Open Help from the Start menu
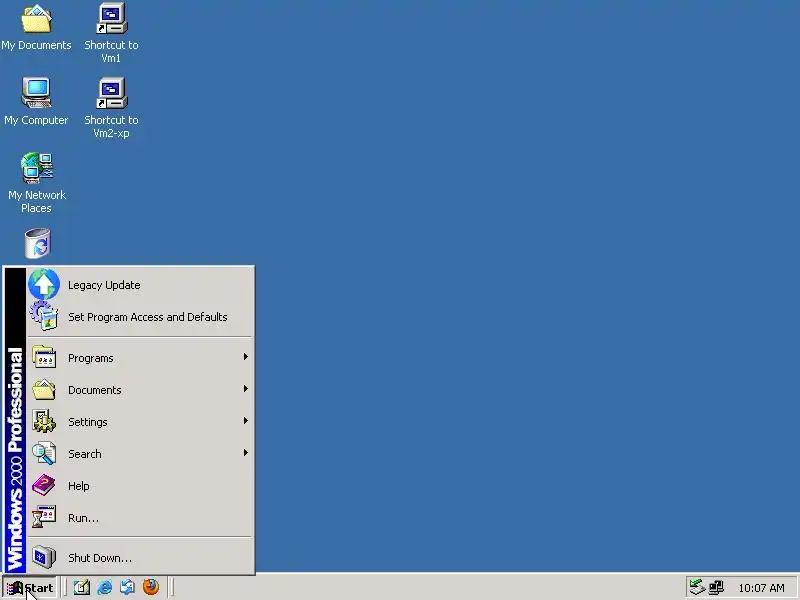 [x=140, y=486]
